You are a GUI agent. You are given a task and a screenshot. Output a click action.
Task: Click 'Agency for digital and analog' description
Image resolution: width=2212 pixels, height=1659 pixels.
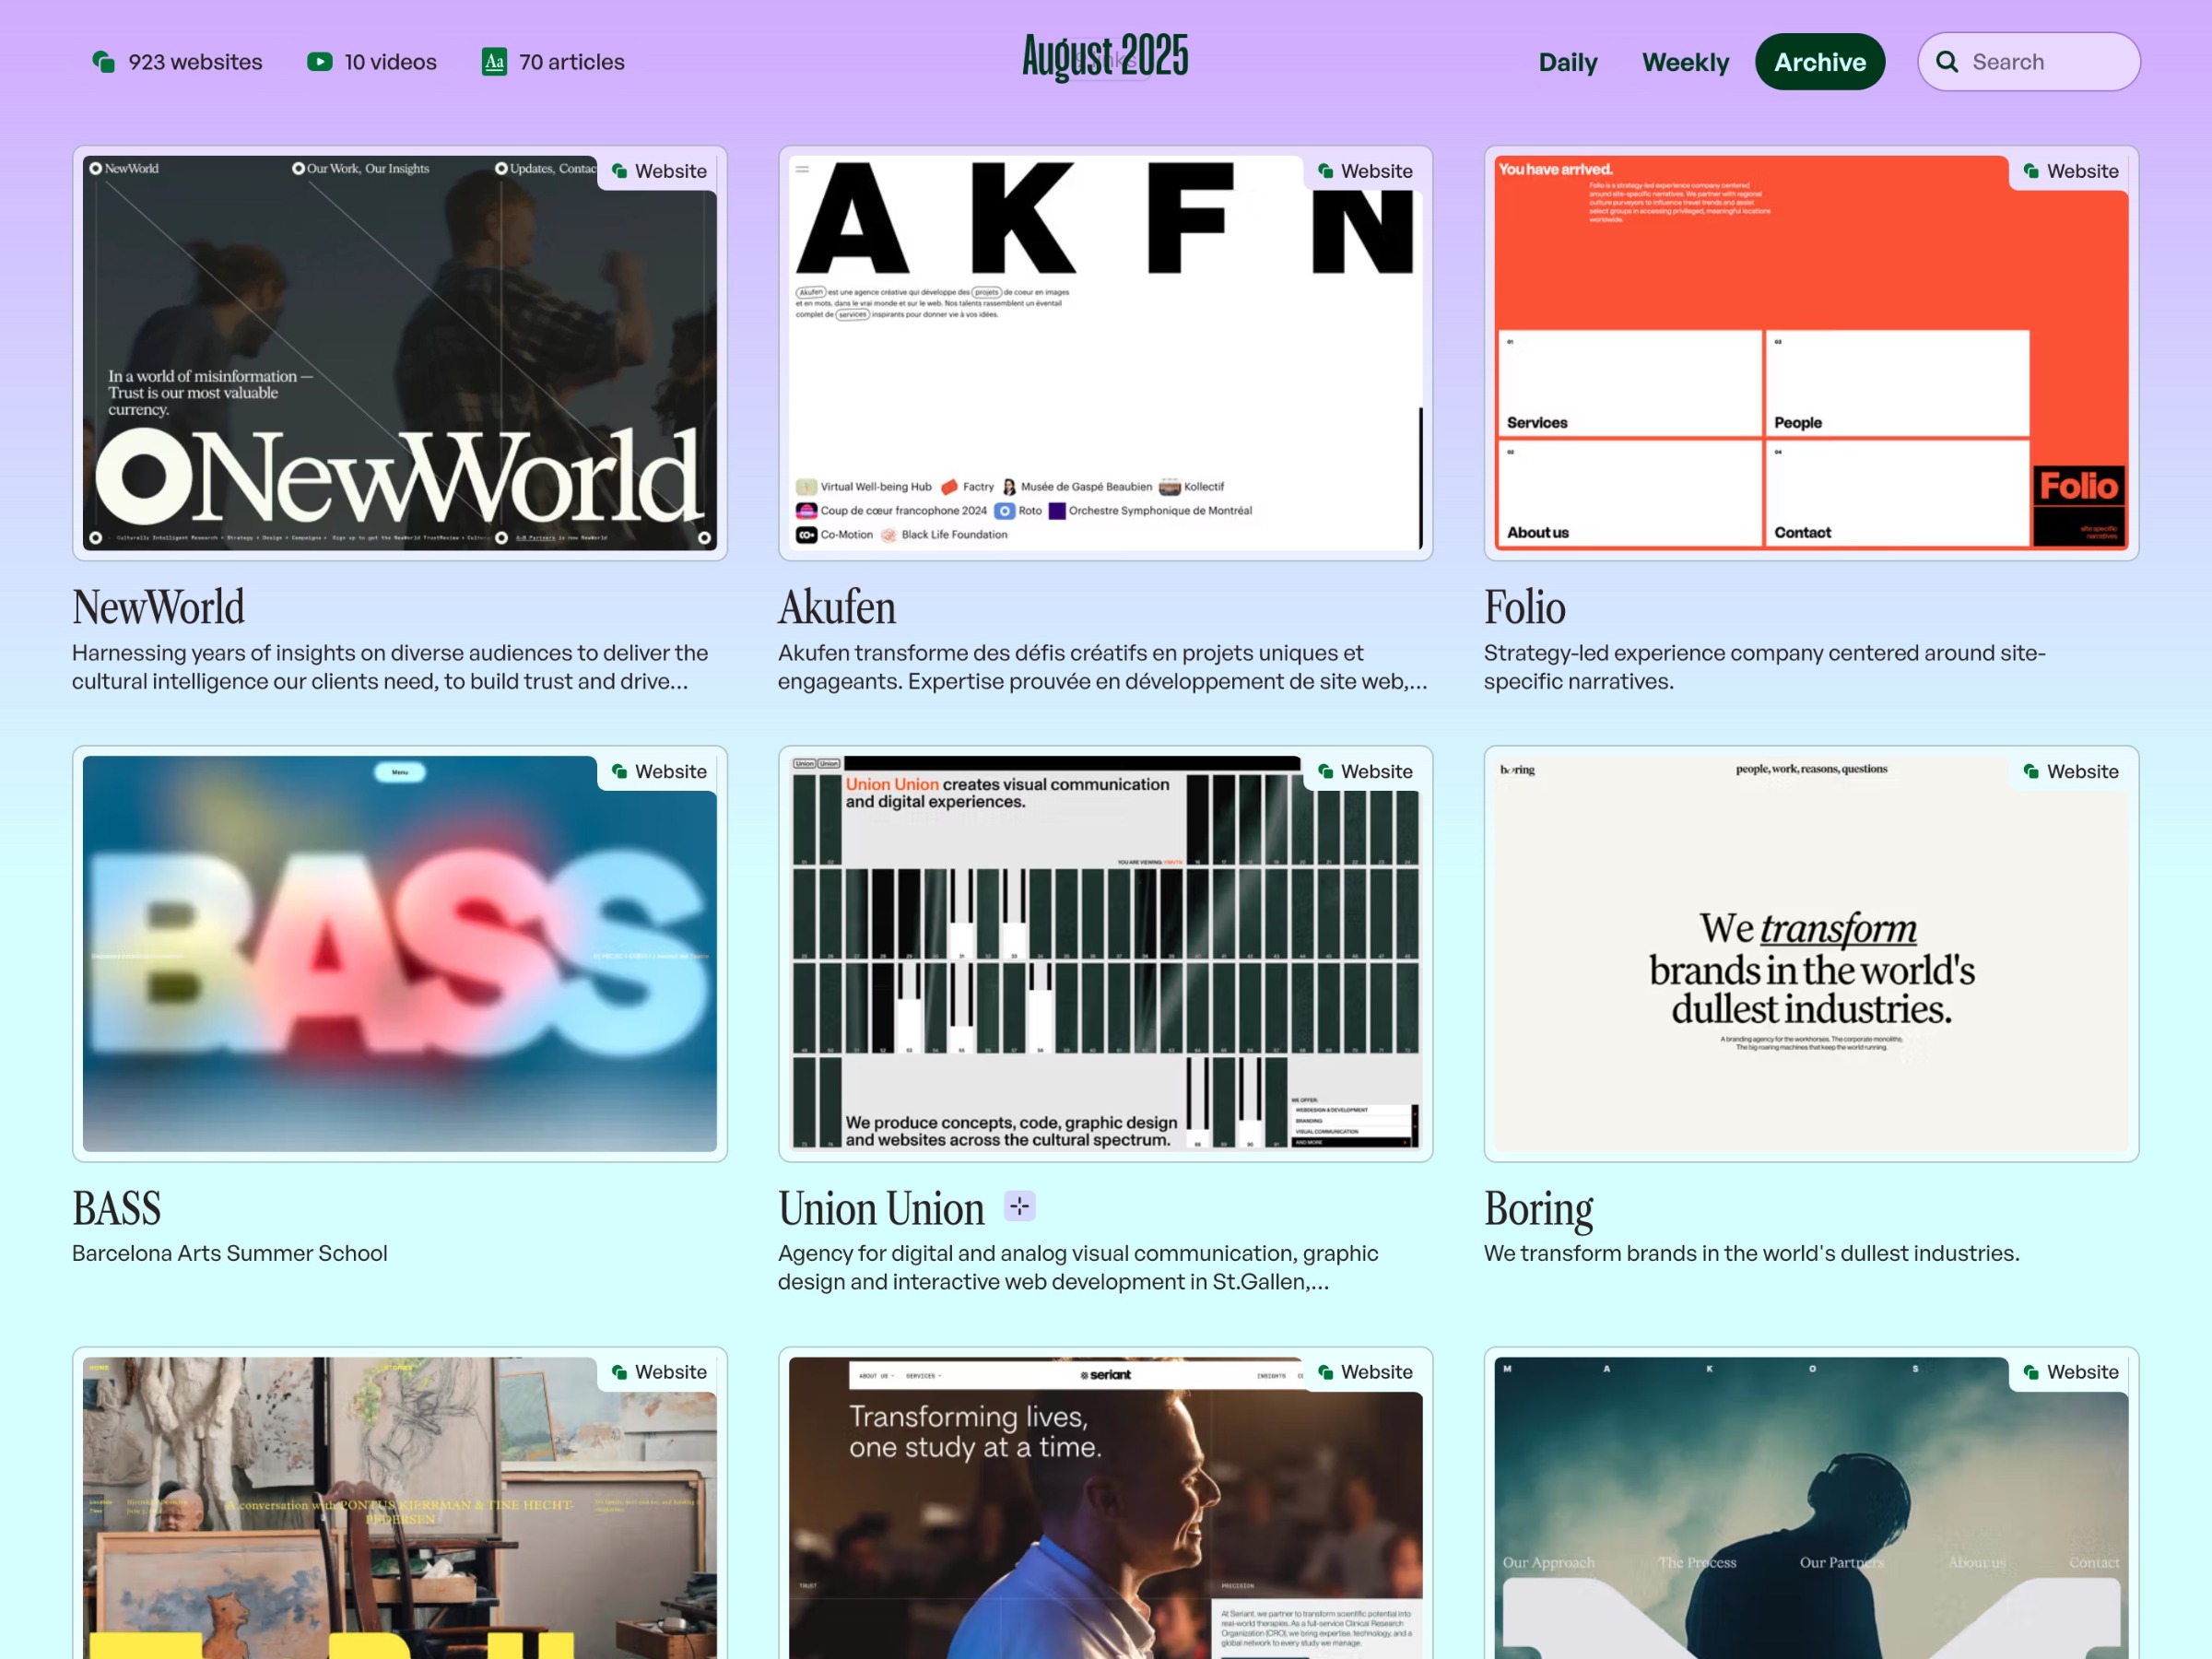[x=1078, y=1267]
